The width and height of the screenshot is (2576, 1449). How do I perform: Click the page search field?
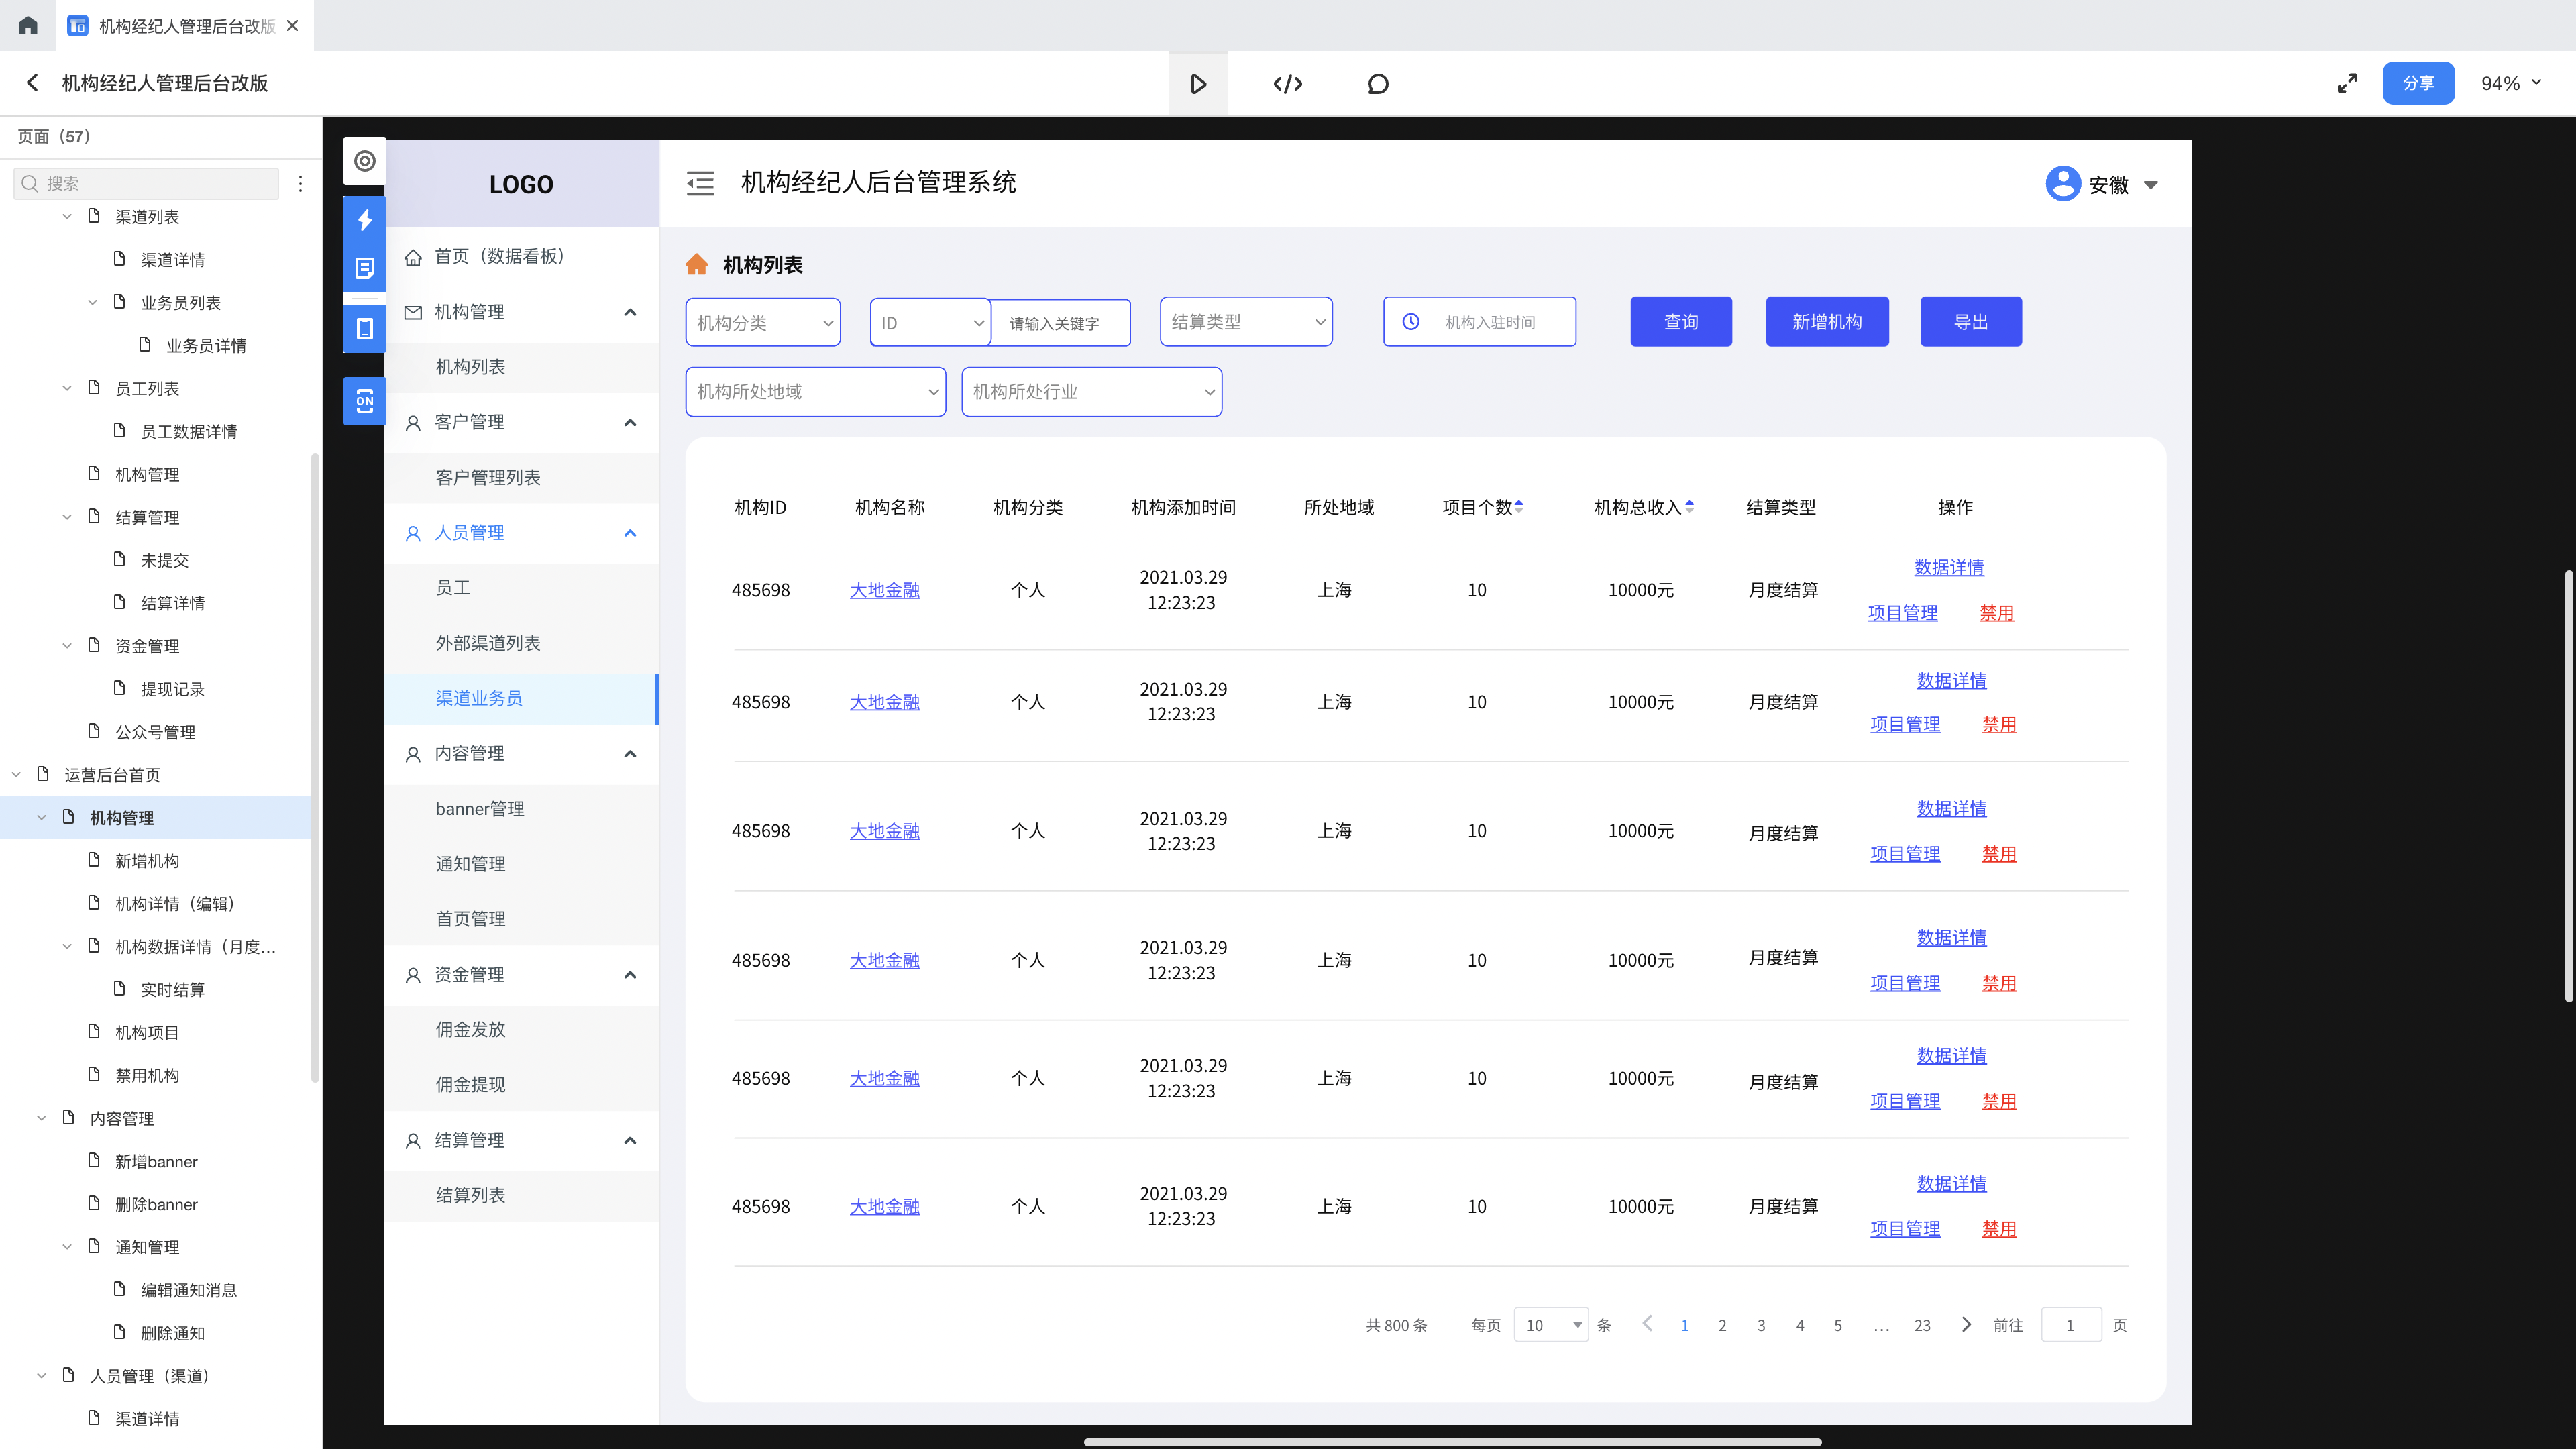(146, 184)
